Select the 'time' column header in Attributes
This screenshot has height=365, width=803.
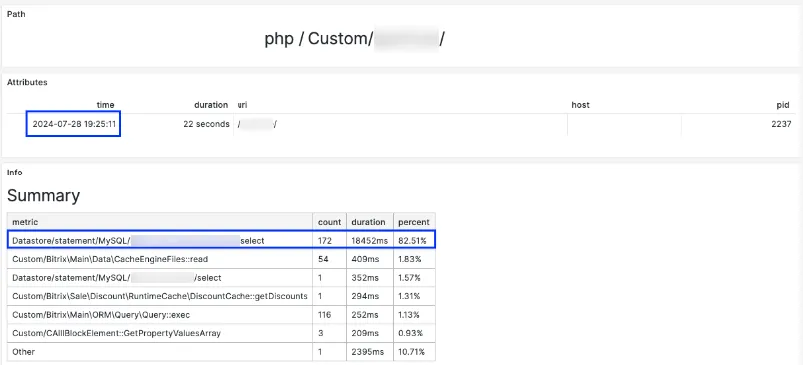(x=105, y=105)
